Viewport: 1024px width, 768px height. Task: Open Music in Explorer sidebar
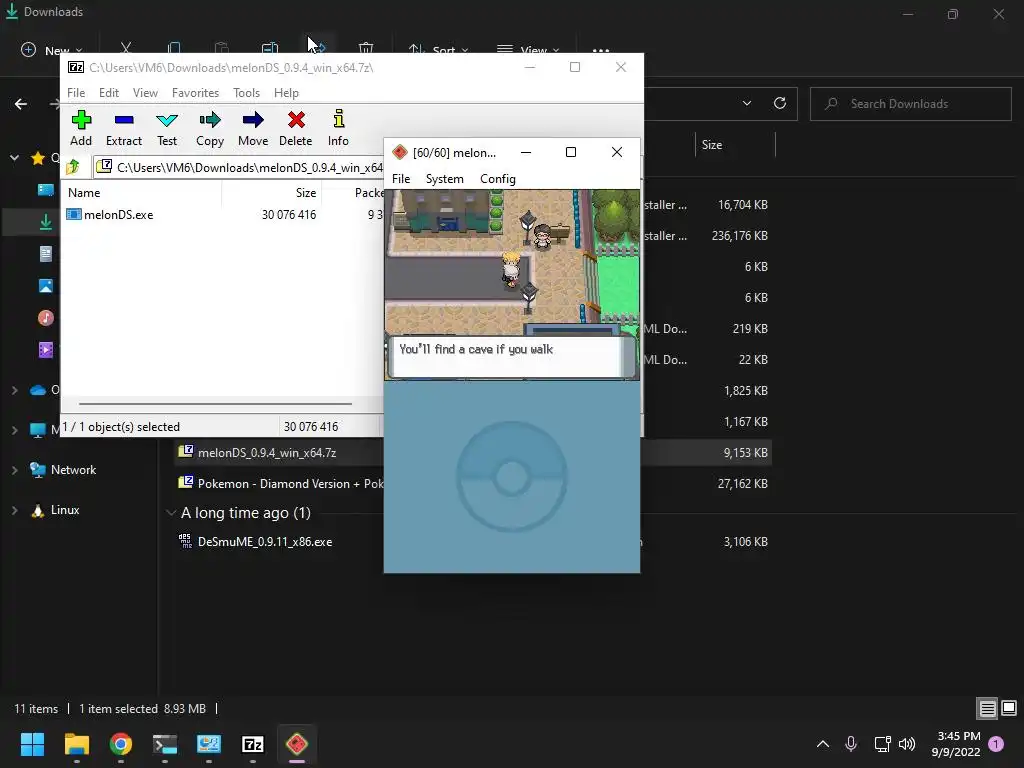(46, 317)
